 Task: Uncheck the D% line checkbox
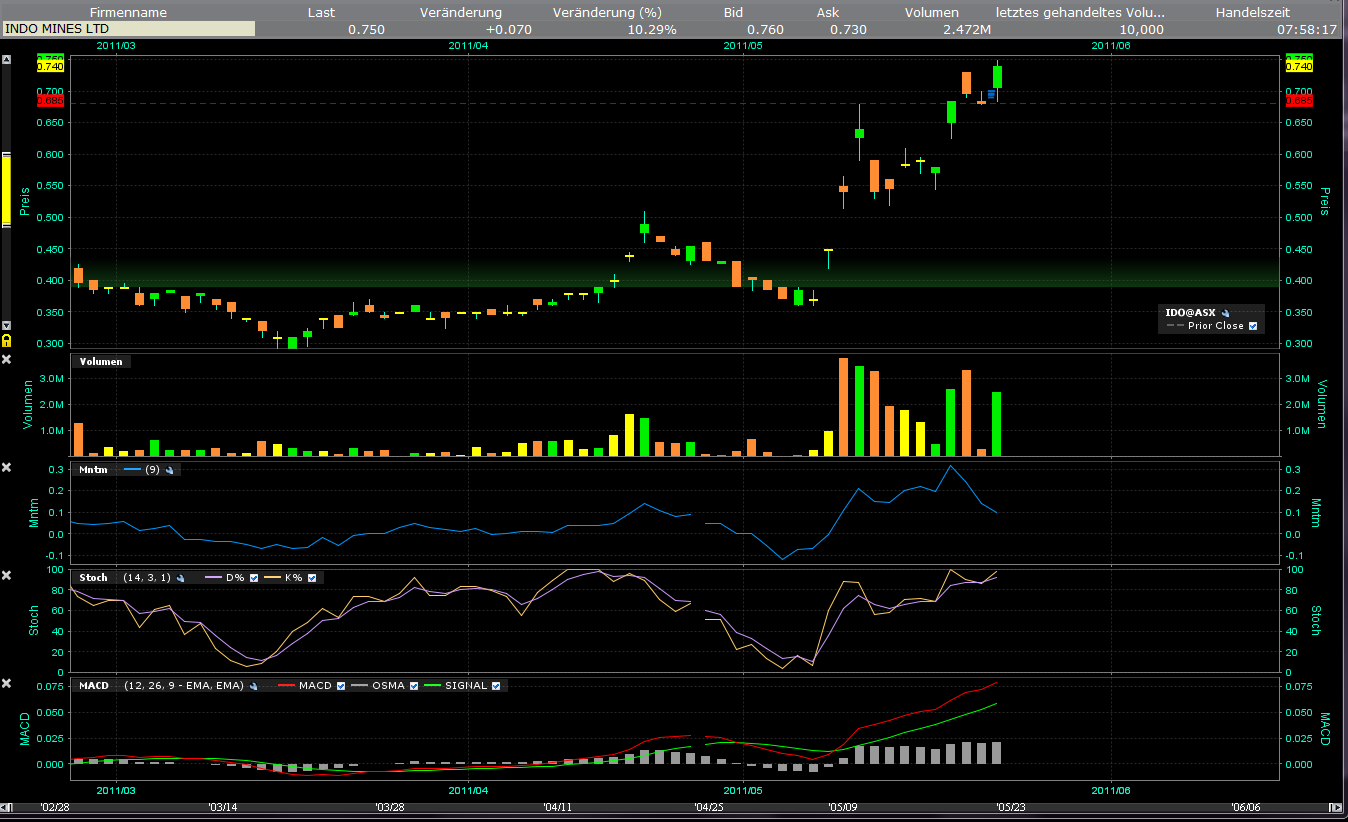(x=254, y=578)
